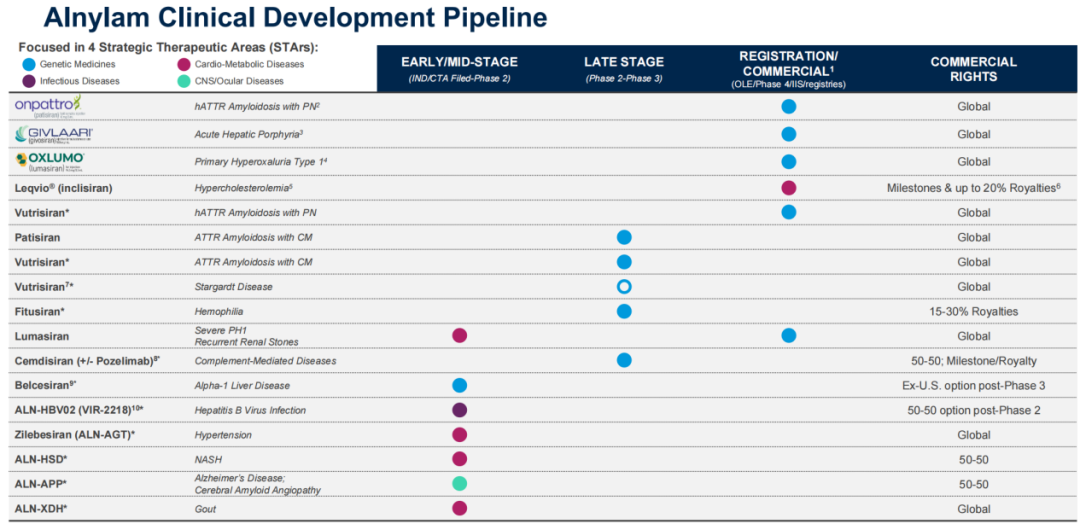The height and width of the screenshot is (524, 1080).
Task: Click the registration dot in the Onpattro row
Action: click(789, 106)
